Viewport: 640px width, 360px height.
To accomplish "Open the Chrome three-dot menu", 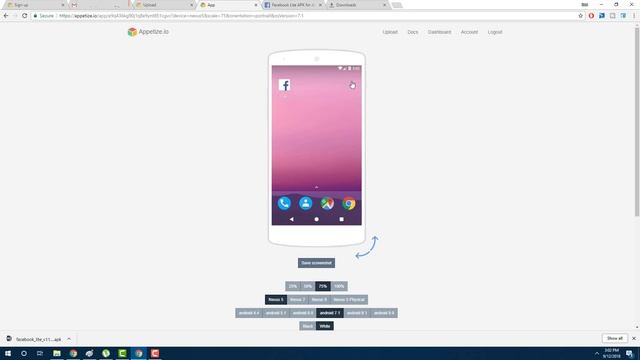I will (634, 16).
